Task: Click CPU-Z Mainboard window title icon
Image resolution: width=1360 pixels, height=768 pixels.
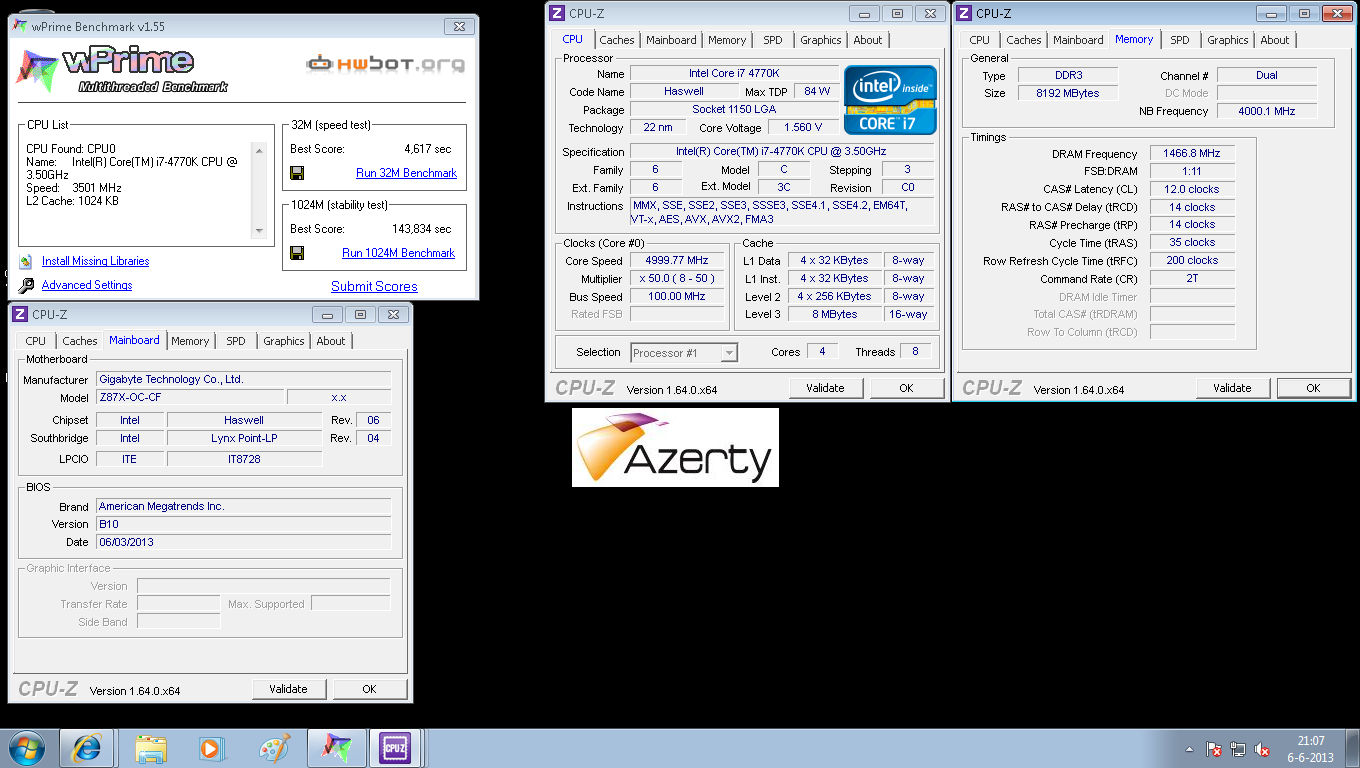Action: 19,314
